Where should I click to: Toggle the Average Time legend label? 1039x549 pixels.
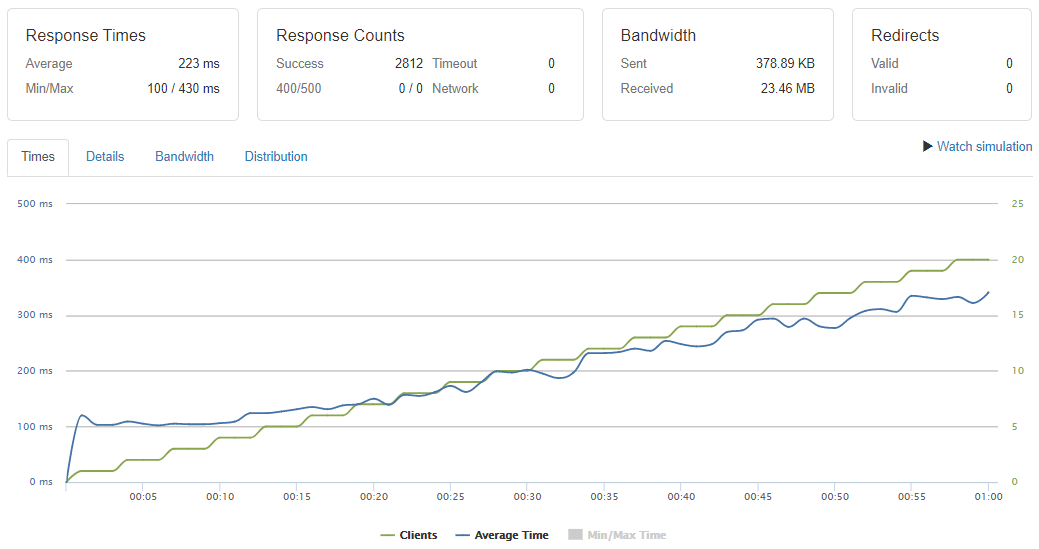click(x=511, y=536)
